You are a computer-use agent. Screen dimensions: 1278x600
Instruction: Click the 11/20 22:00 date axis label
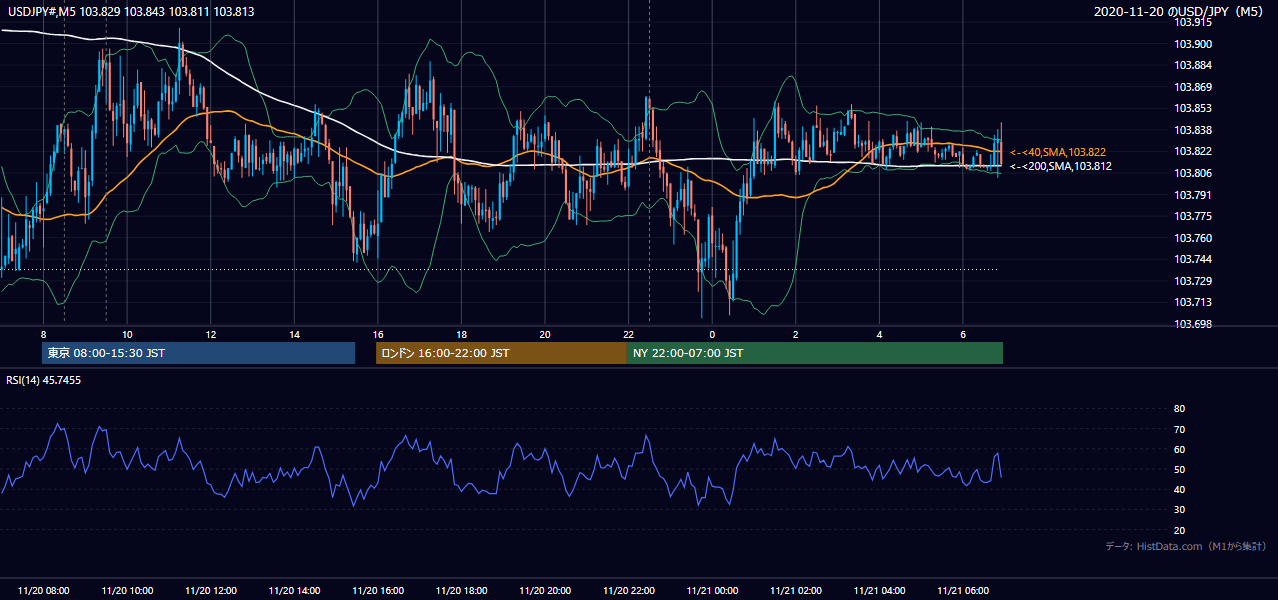pos(629,591)
